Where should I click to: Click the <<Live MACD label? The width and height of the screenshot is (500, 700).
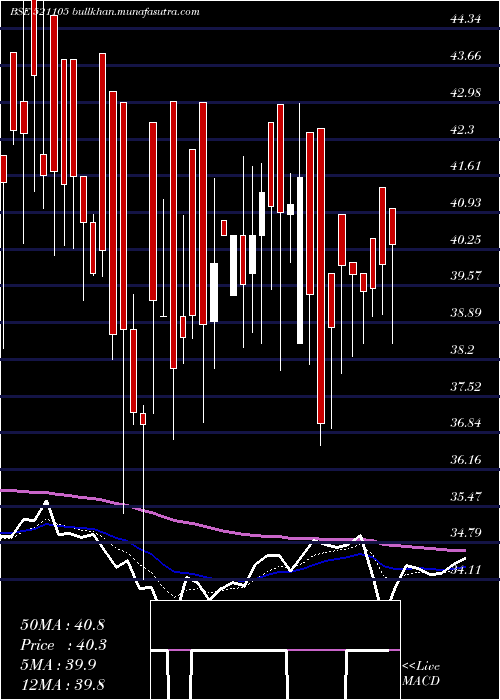tap(421, 673)
